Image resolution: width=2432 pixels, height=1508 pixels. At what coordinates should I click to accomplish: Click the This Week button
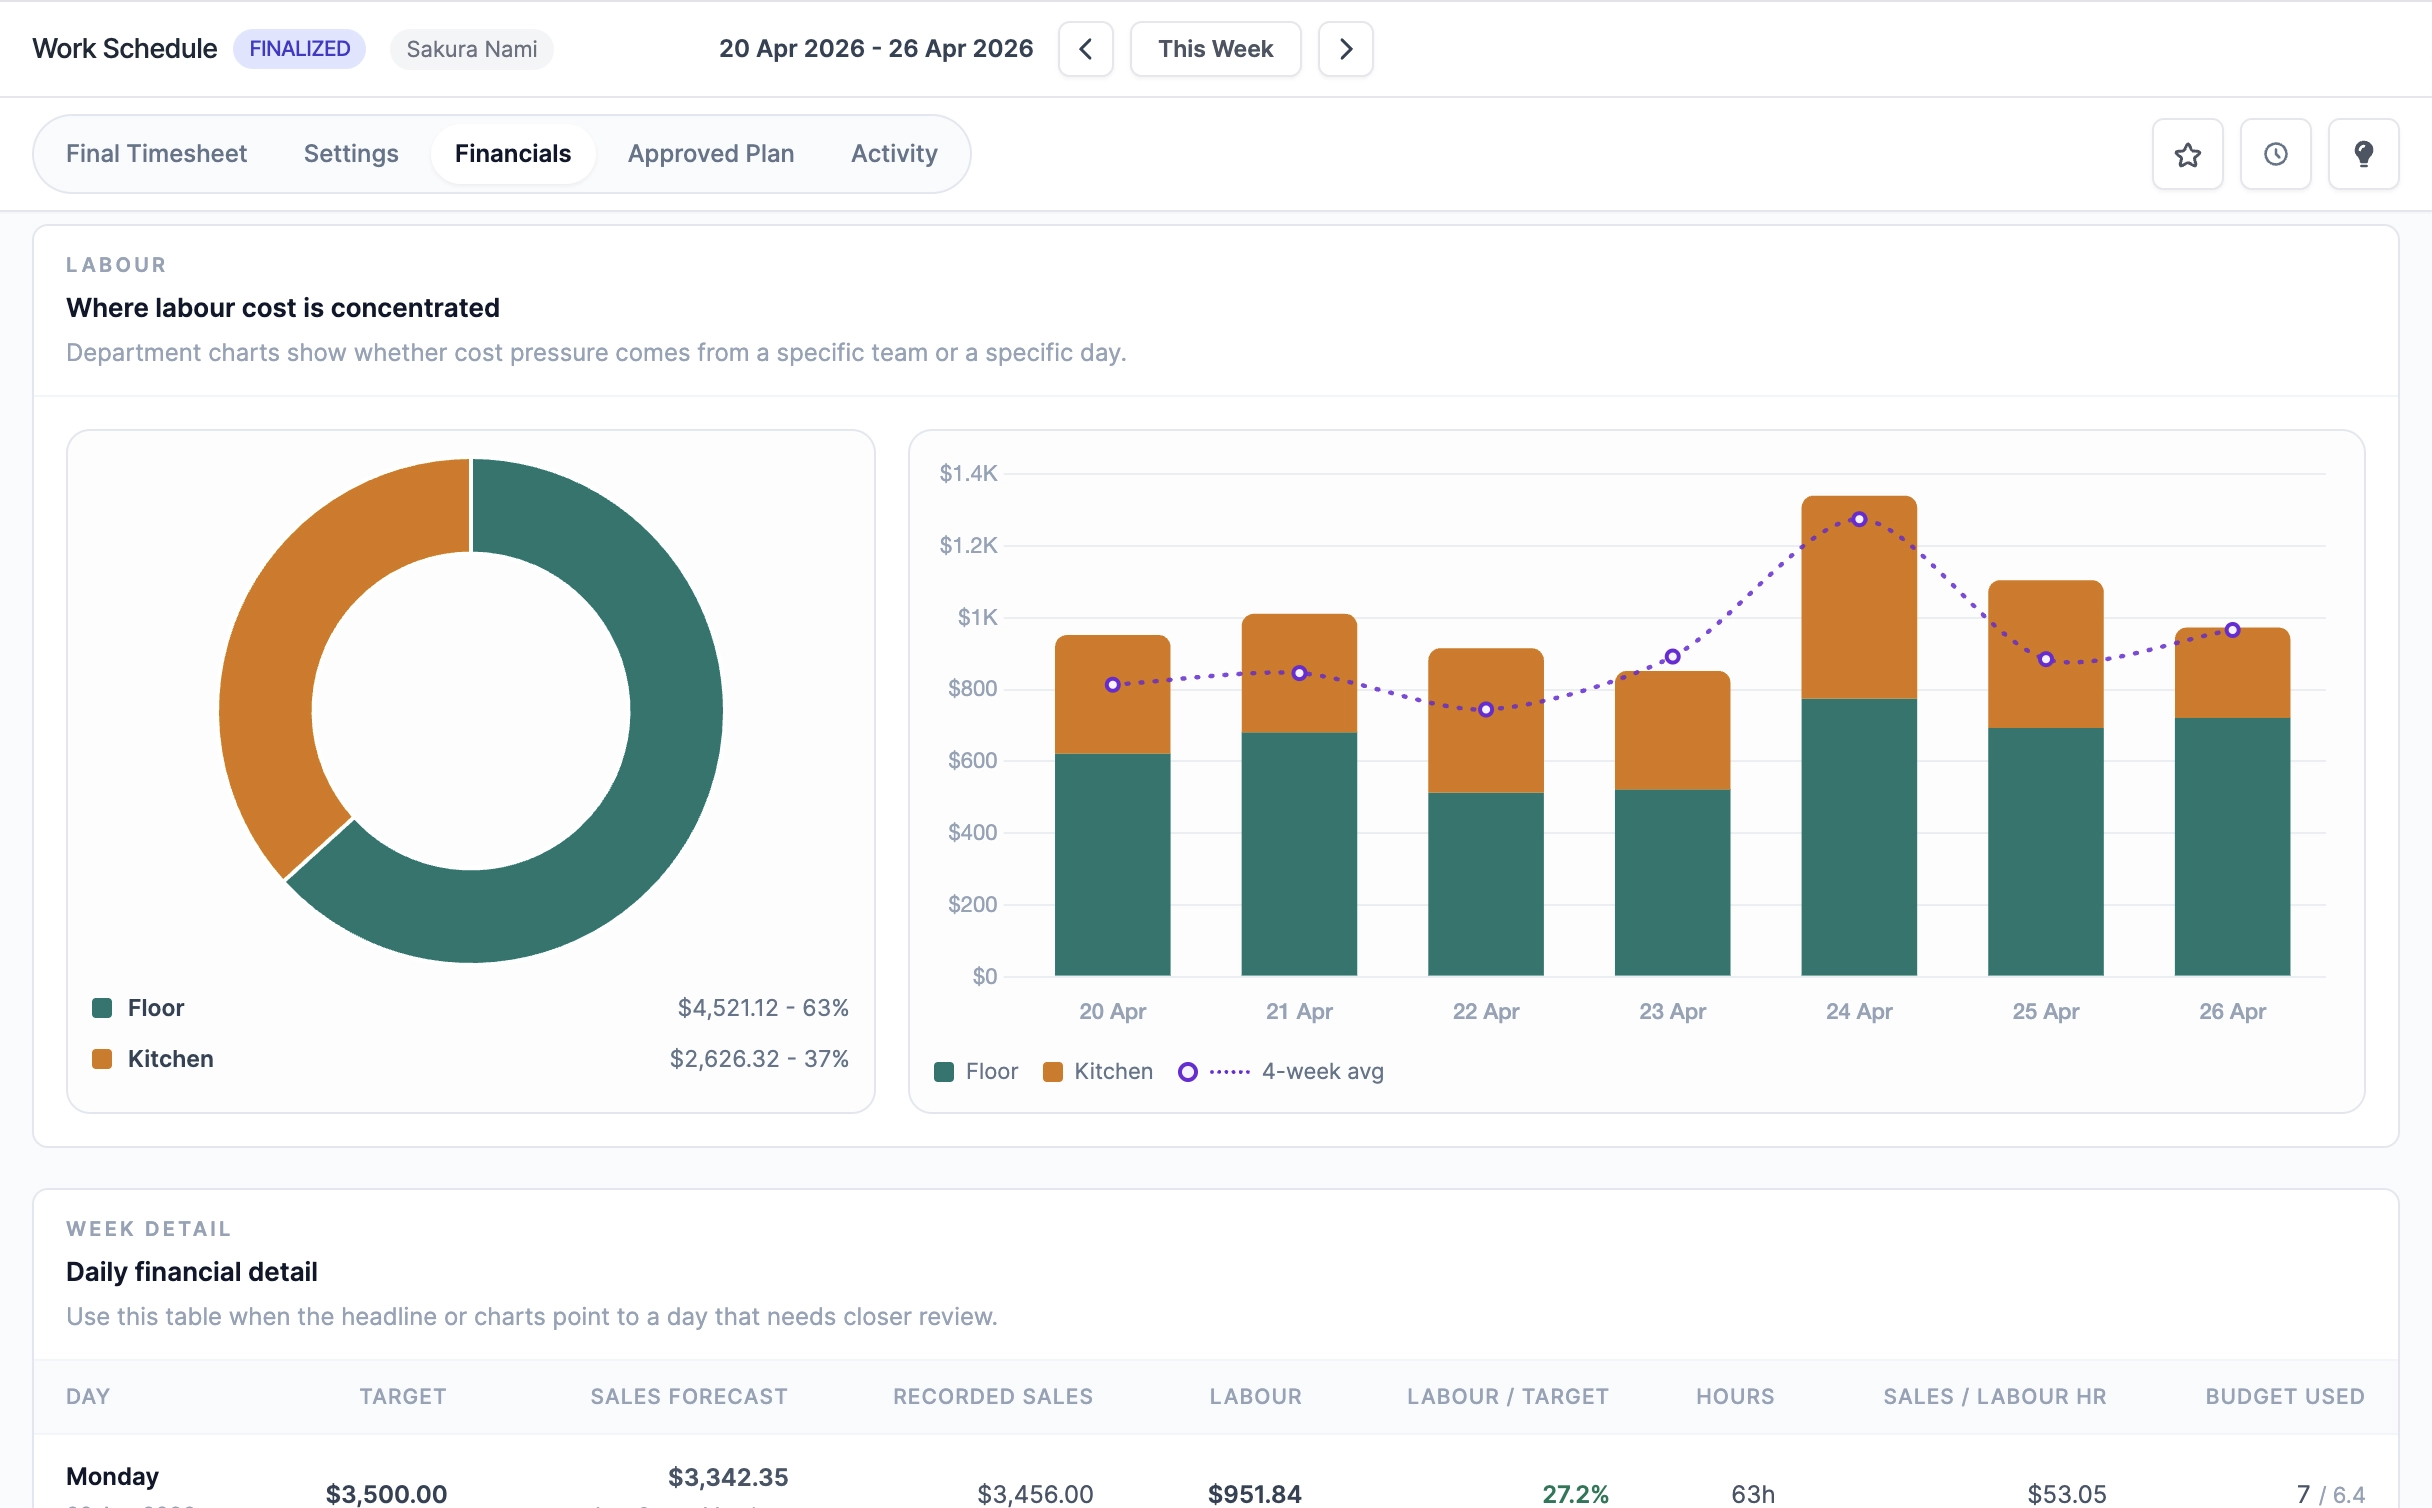(x=1215, y=49)
